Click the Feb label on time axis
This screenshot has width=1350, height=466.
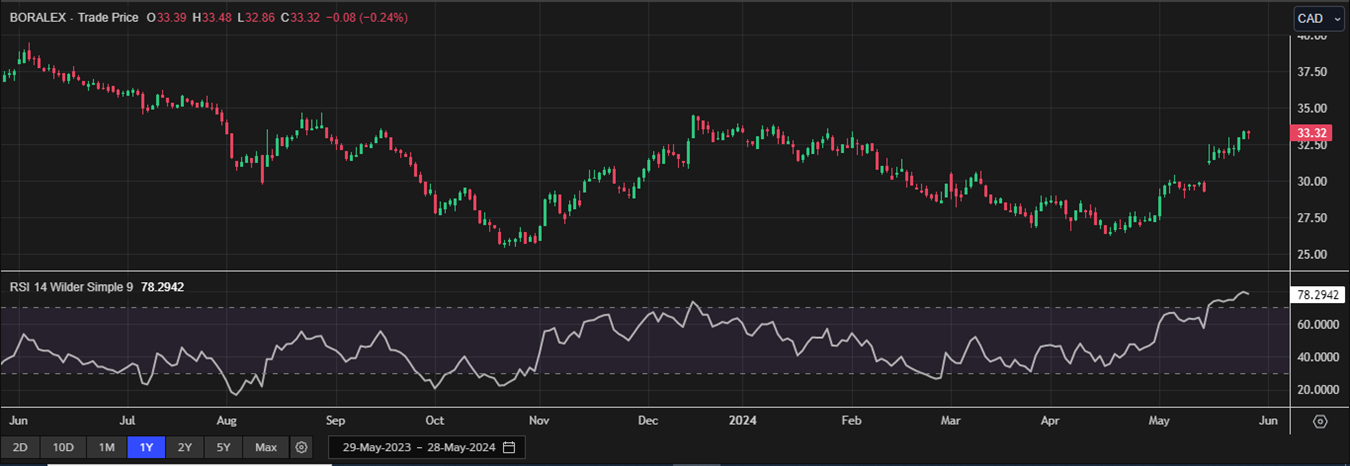point(851,421)
